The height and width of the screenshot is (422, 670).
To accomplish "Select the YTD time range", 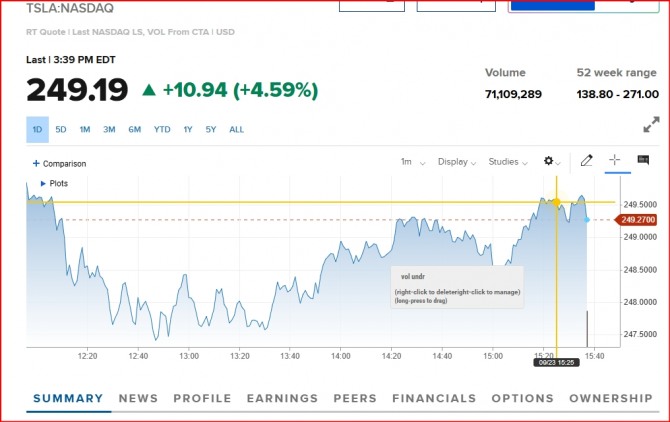I will click(162, 129).
